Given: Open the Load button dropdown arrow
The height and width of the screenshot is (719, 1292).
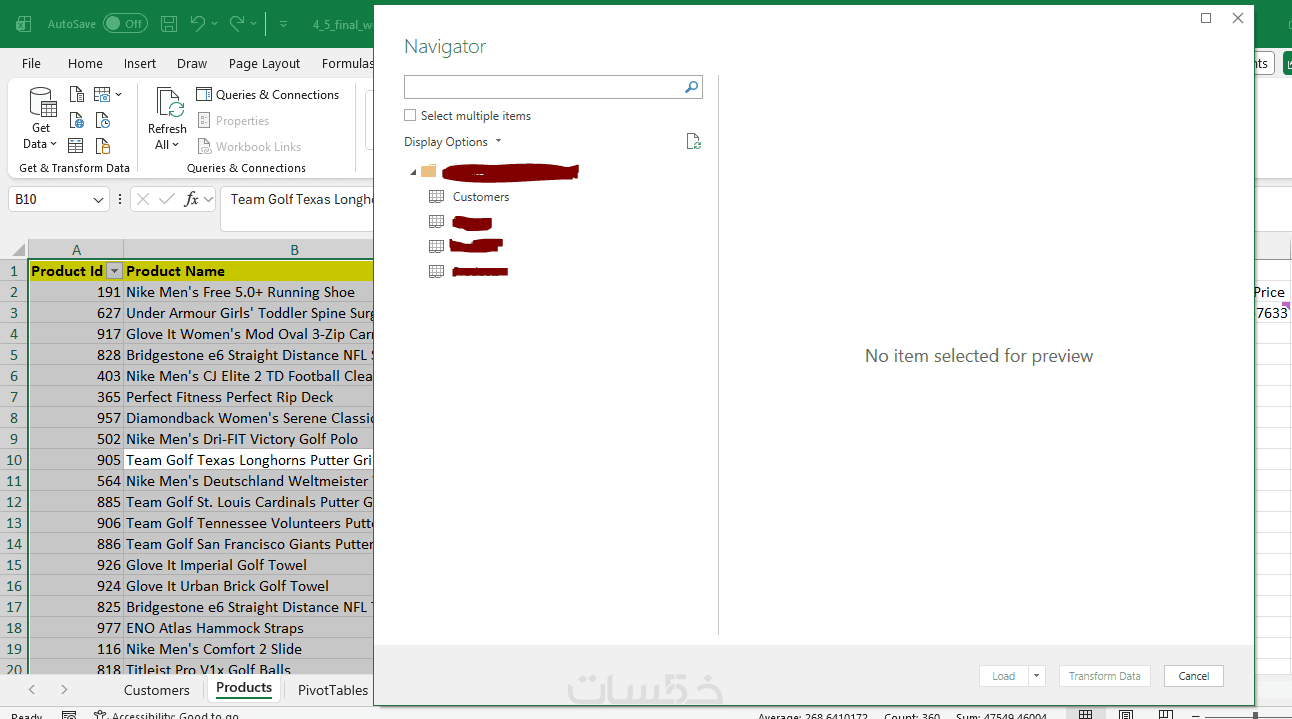Looking at the screenshot, I should [x=1037, y=676].
